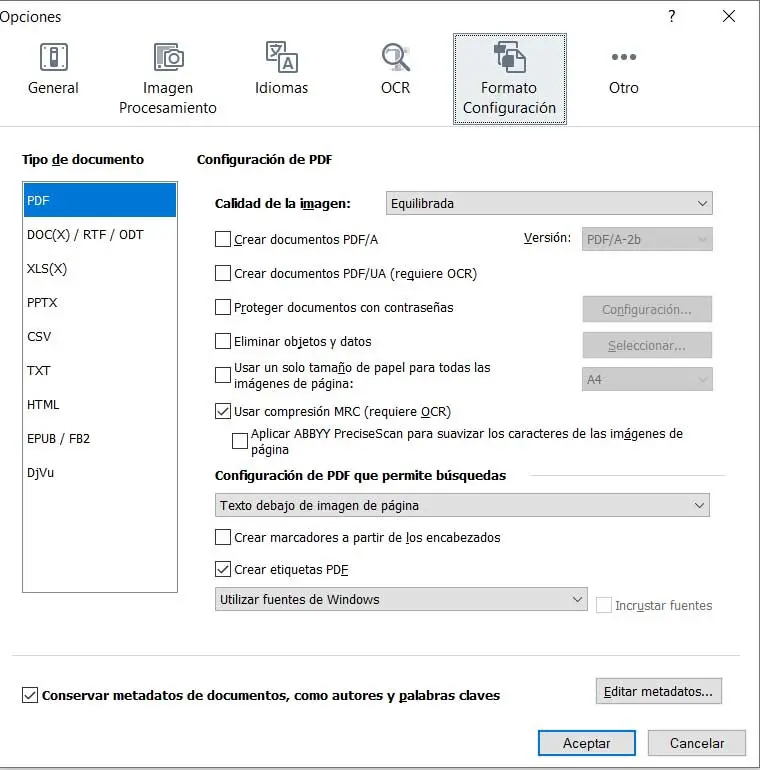
Task: Check Crear marcadores a partir de encabezados
Action: click(x=223, y=537)
